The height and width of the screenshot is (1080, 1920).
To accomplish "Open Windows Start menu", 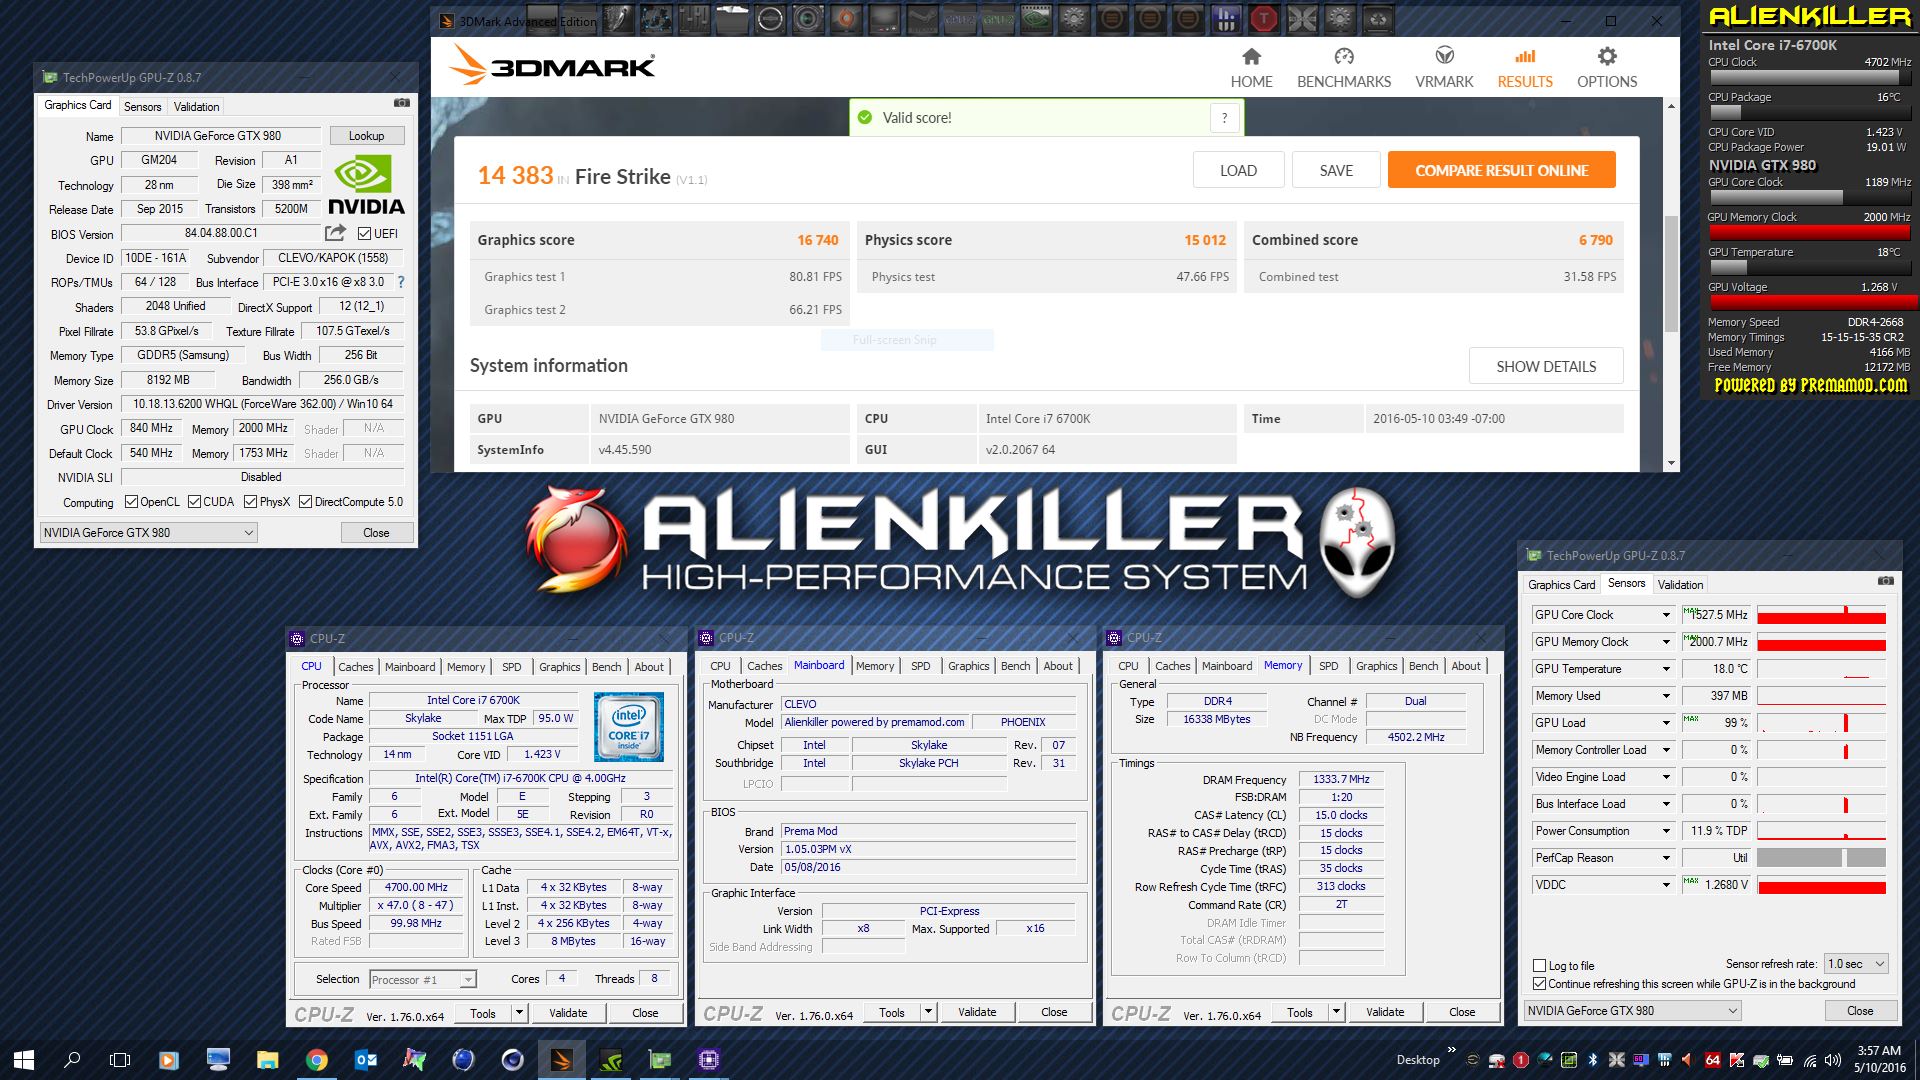I will 24,1060.
